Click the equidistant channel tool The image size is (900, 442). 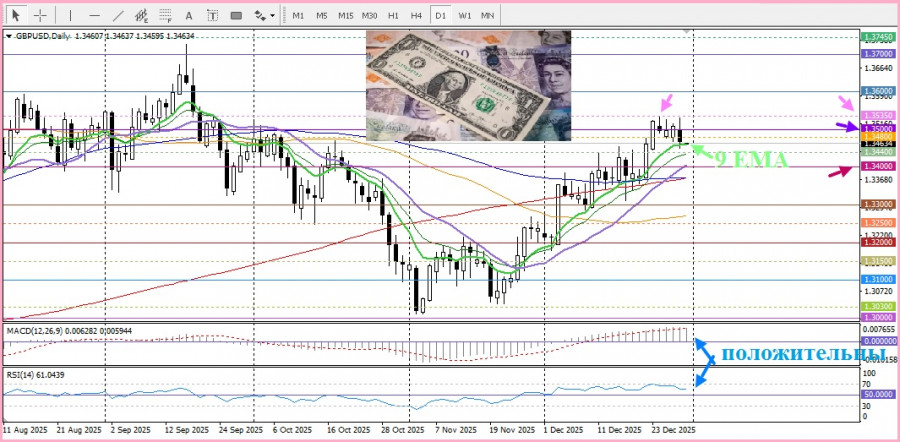click(142, 16)
